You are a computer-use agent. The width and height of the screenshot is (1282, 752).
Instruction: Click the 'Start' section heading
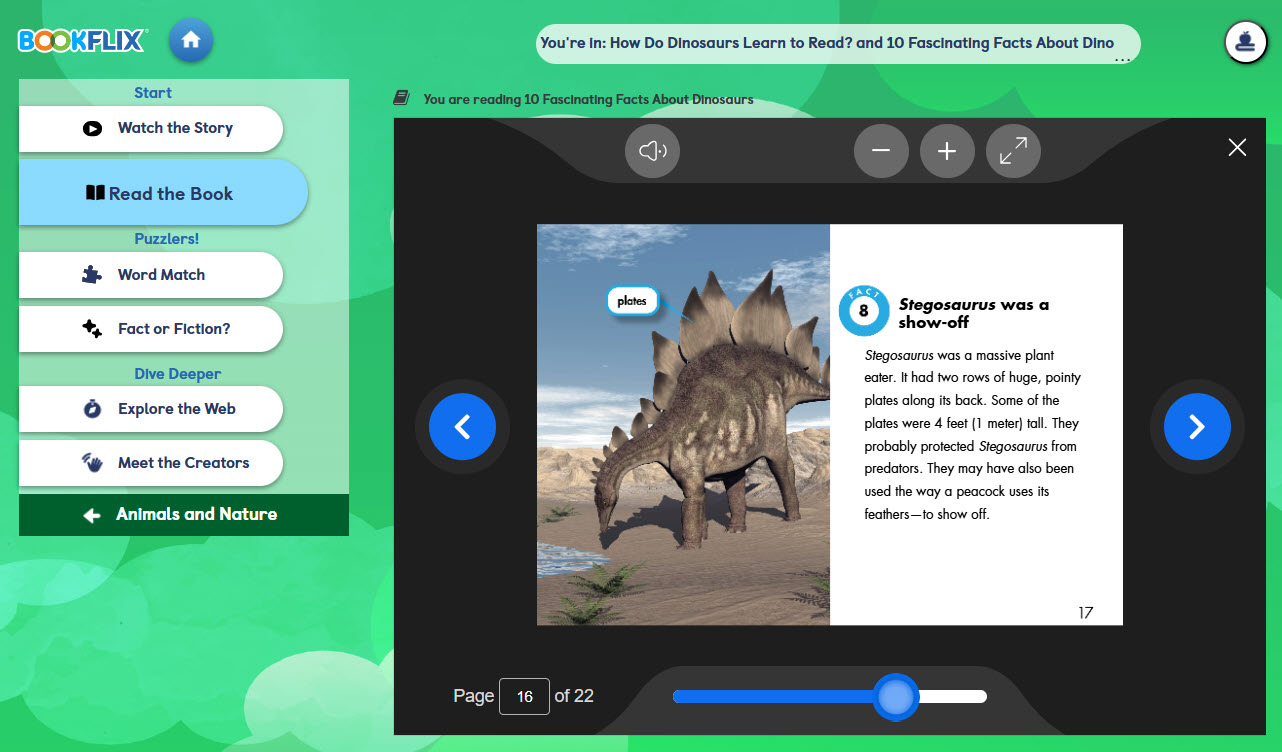[153, 93]
